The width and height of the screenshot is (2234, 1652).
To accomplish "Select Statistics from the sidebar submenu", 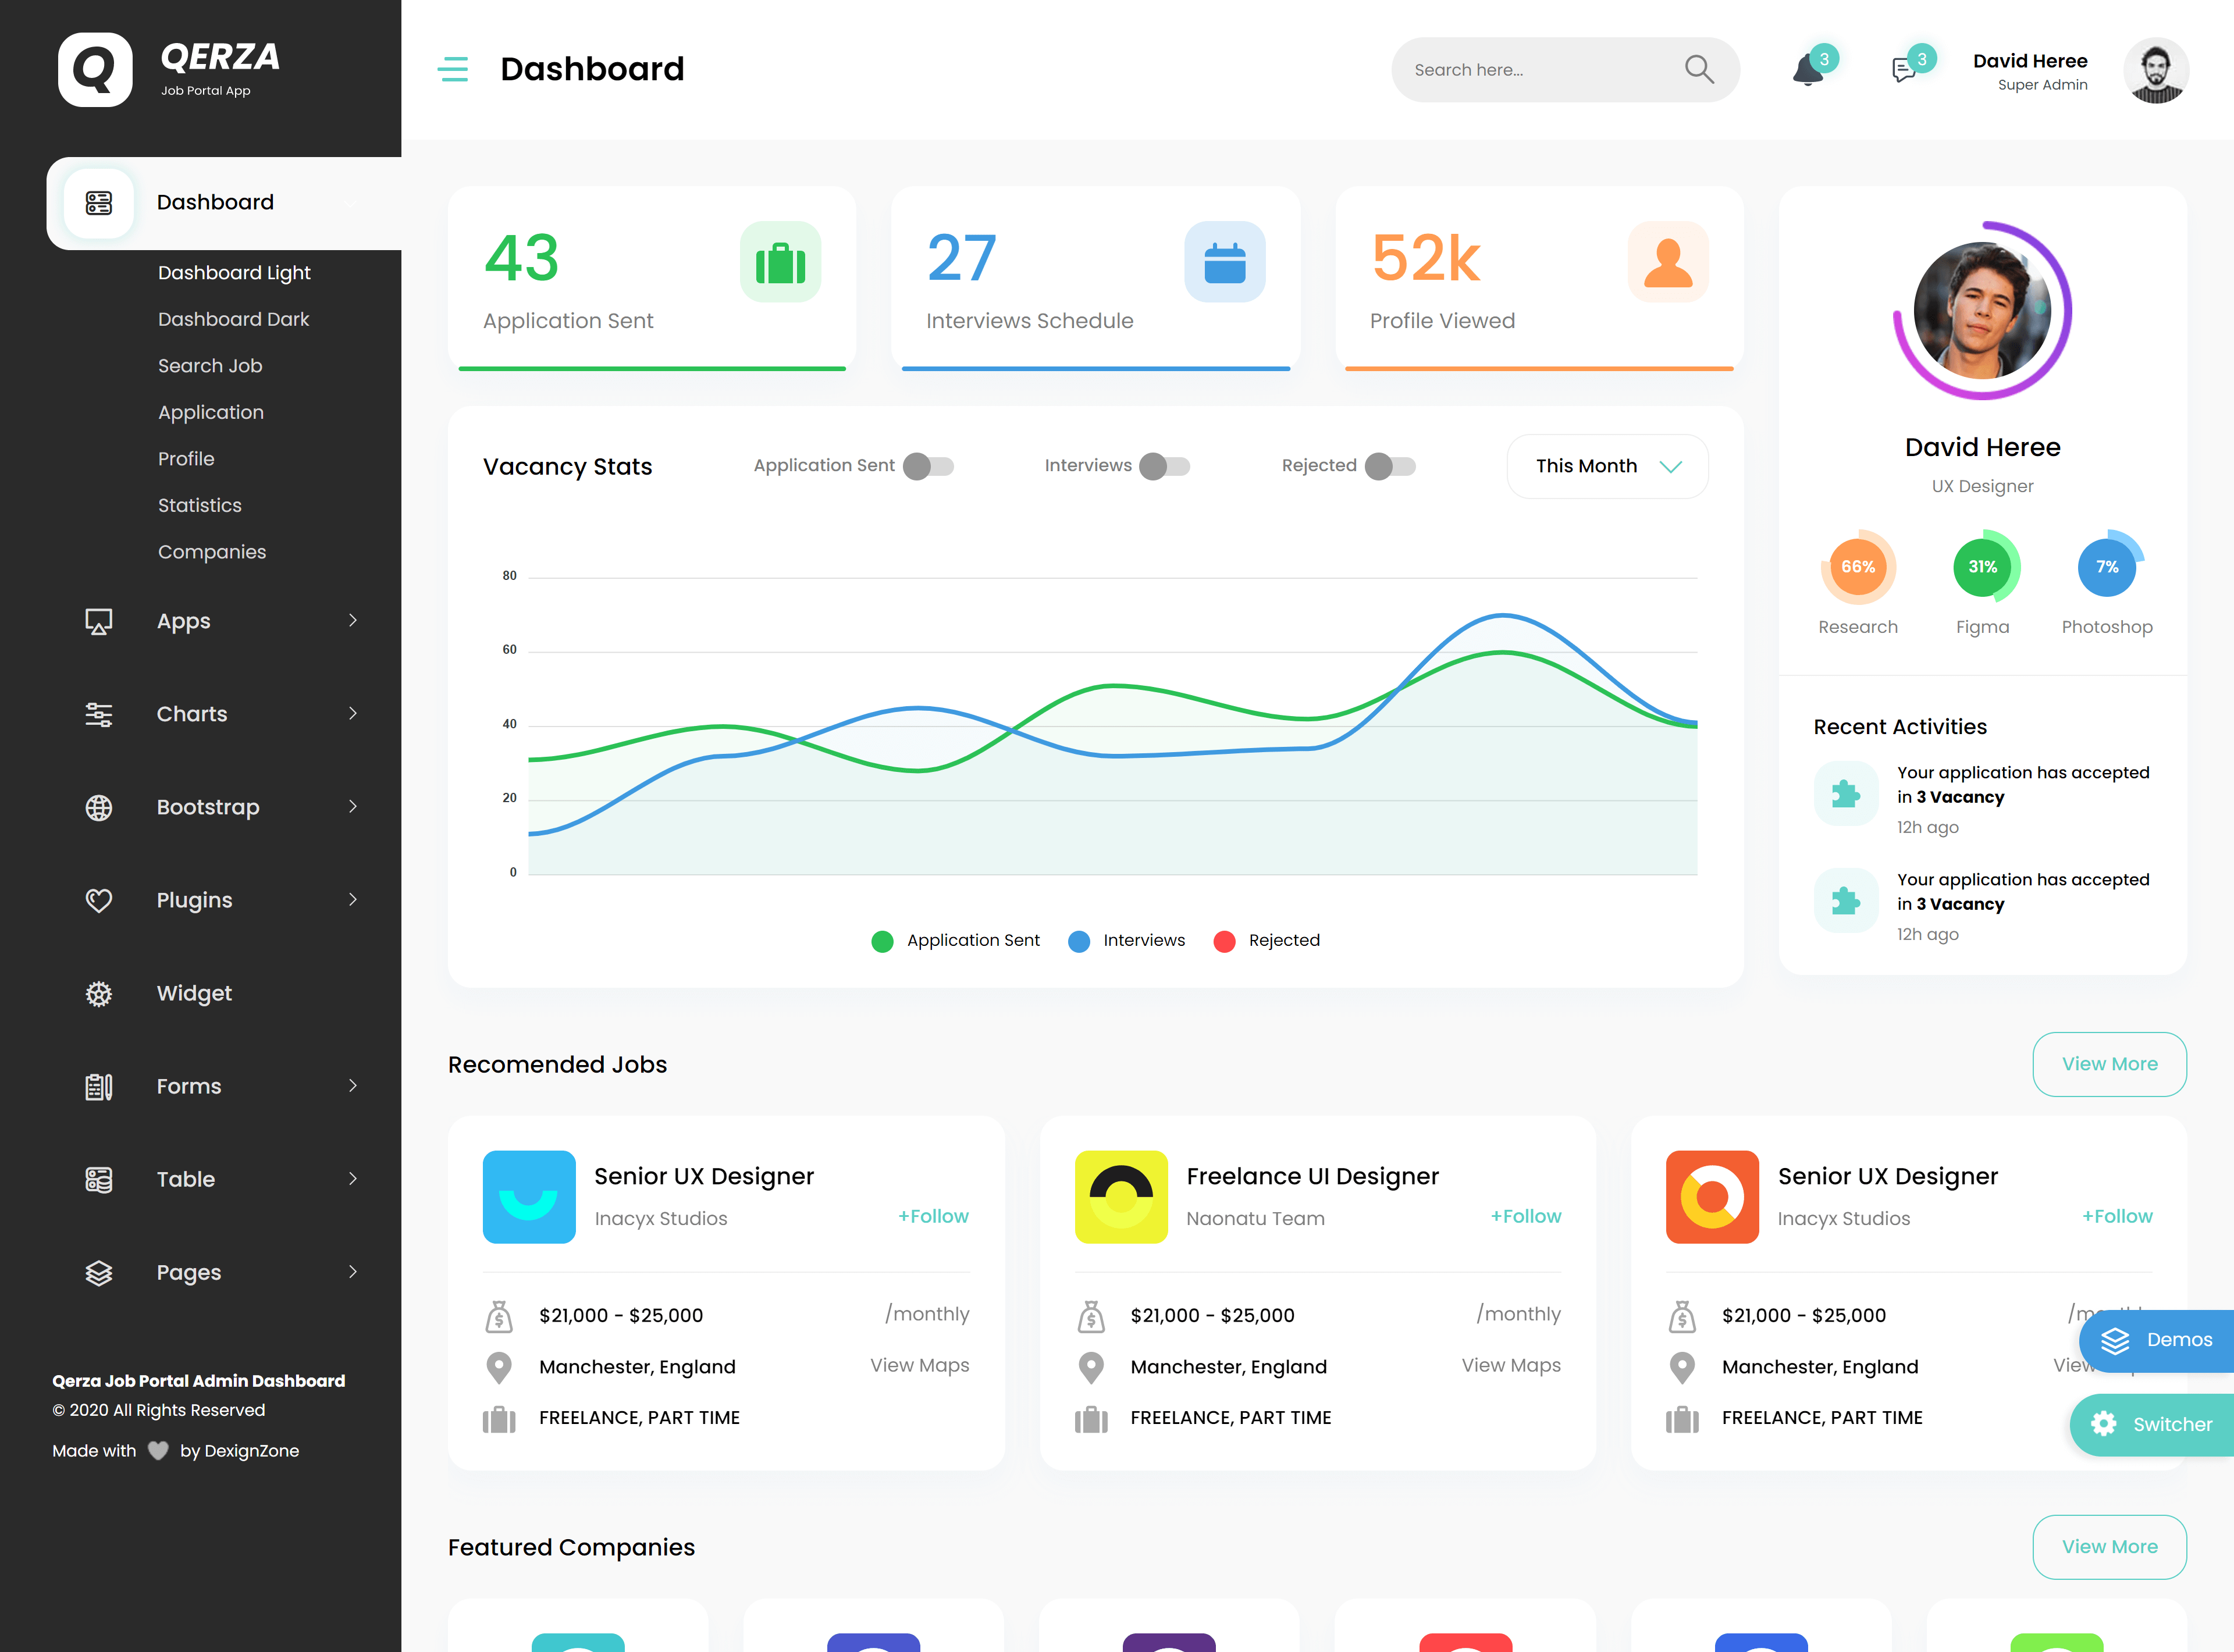I will tap(200, 505).
